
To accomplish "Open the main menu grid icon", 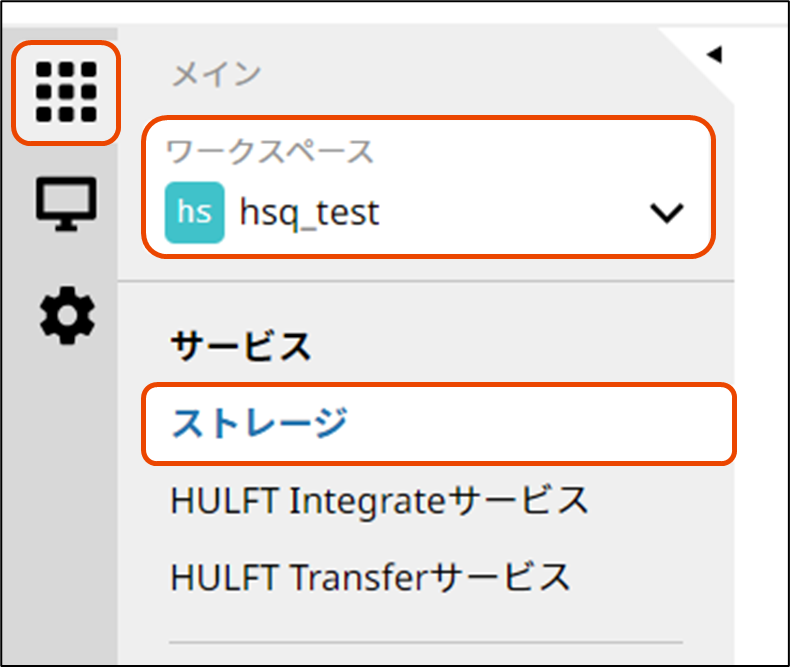I will (66, 91).
